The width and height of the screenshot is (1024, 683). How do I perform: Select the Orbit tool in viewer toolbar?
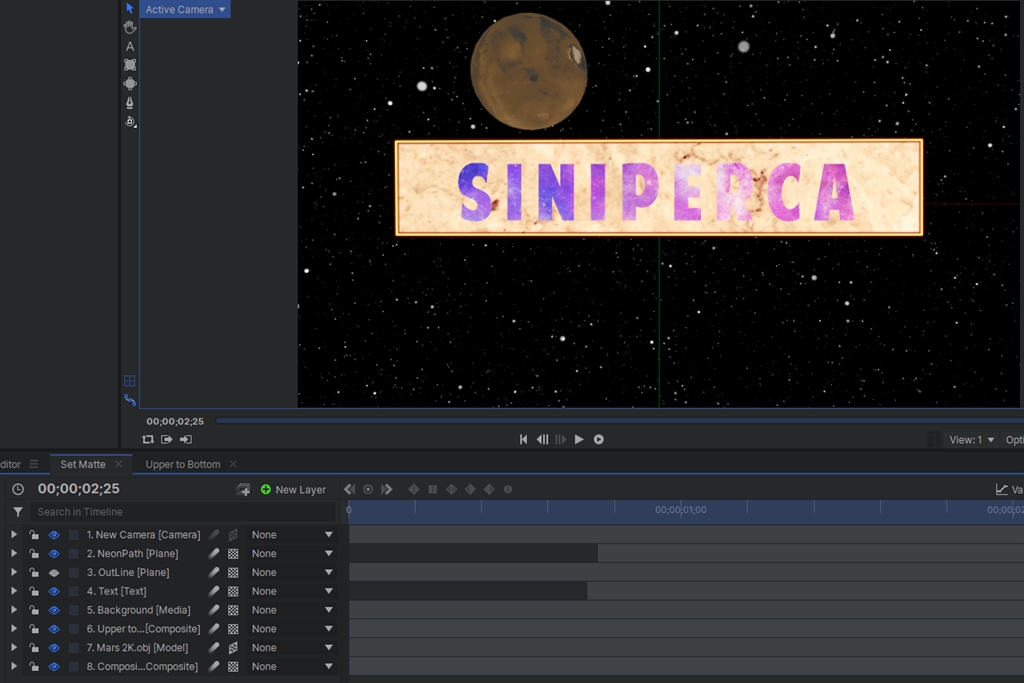click(x=130, y=121)
